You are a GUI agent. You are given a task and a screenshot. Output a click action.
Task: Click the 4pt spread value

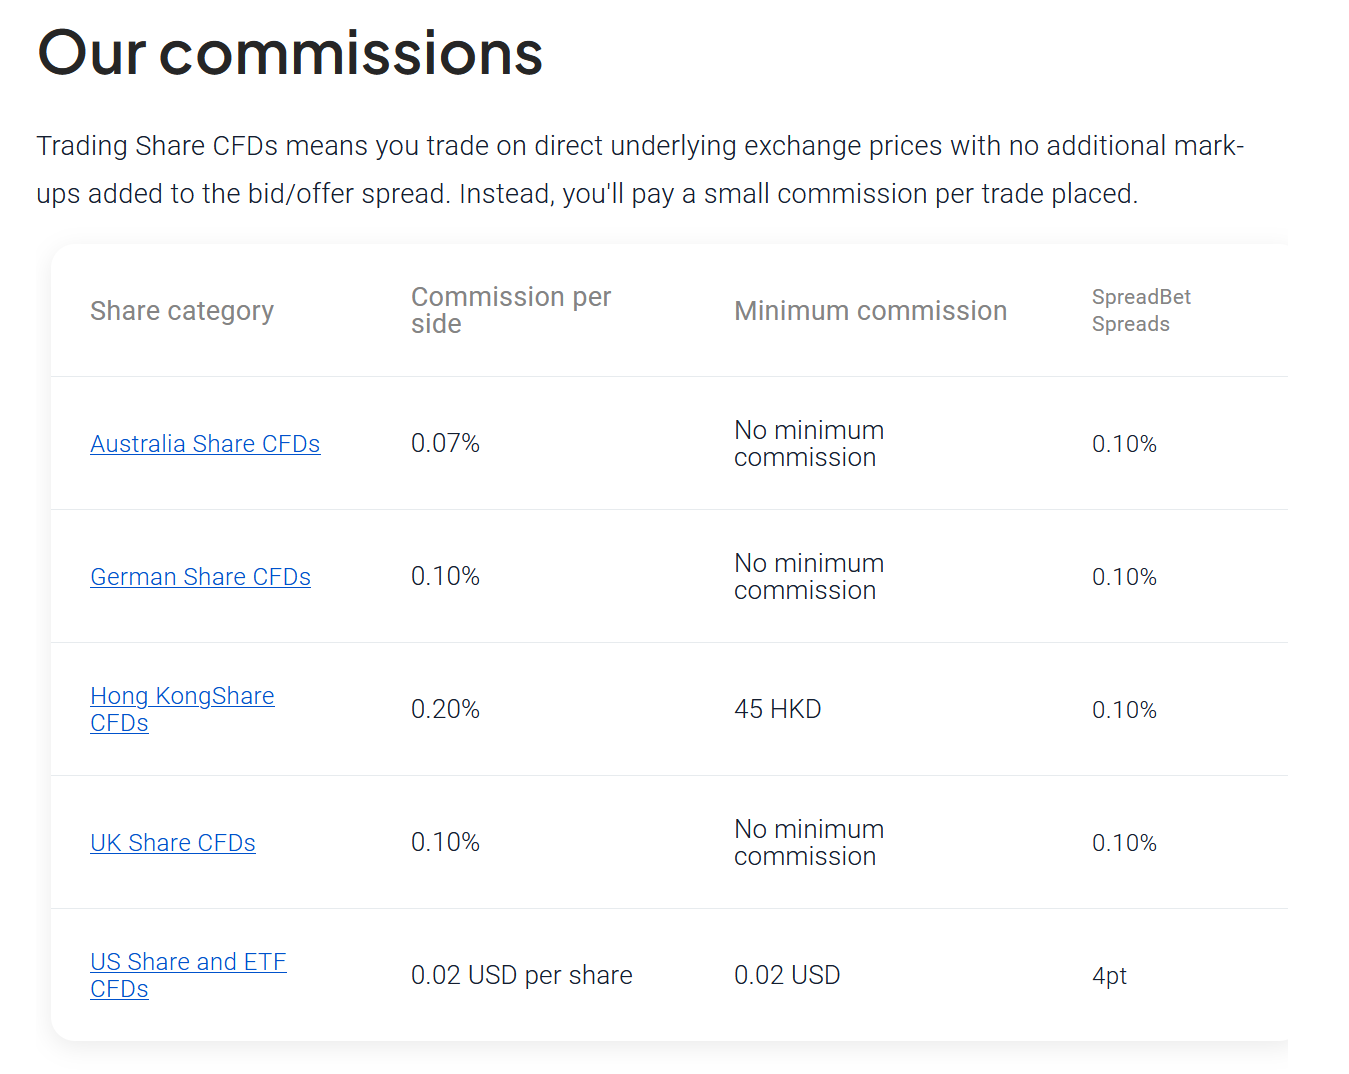(x=1109, y=976)
